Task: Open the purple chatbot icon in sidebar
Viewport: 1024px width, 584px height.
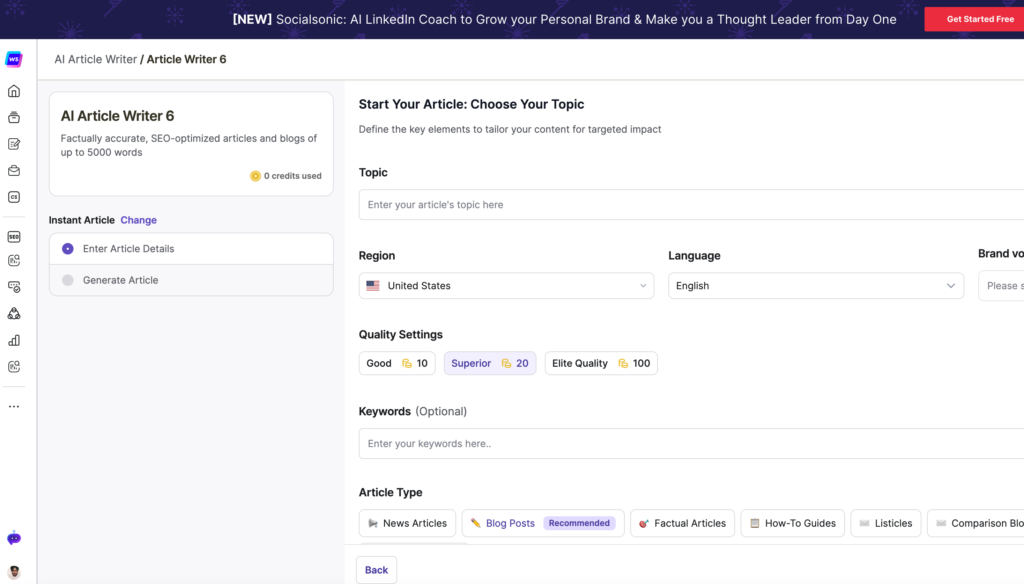Action: pyautogui.click(x=14, y=538)
